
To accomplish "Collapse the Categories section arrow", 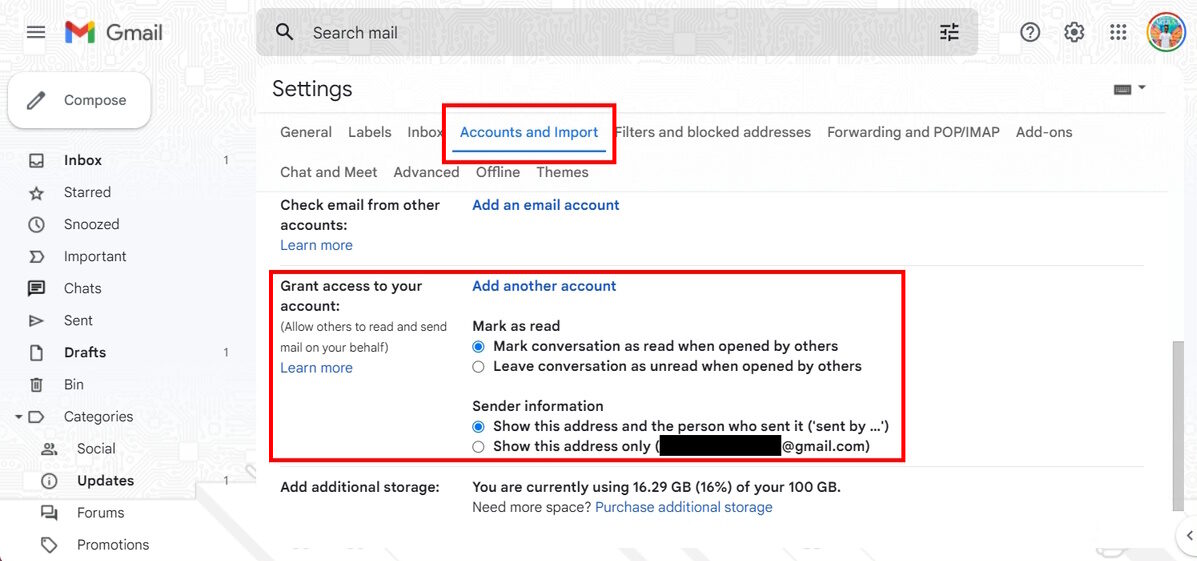I will tap(19, 417).
